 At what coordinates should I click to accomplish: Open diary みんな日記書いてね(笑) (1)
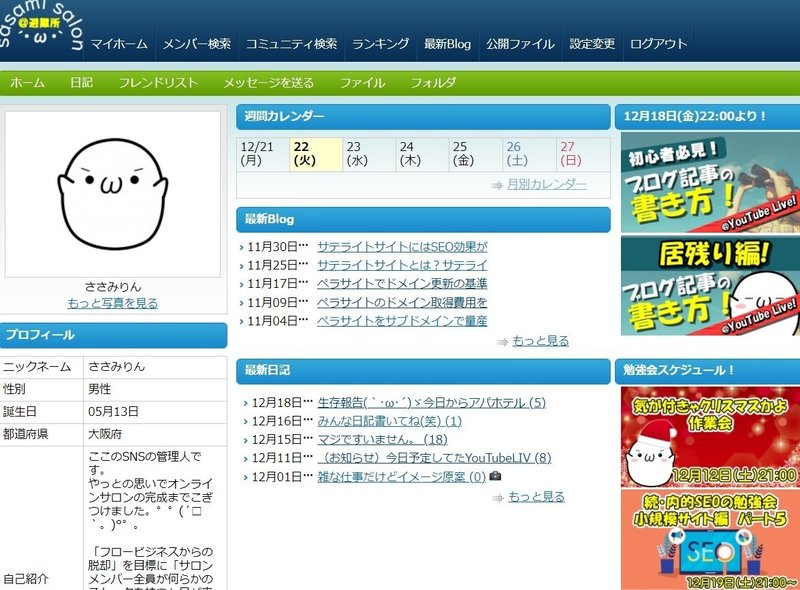(389, 421)
